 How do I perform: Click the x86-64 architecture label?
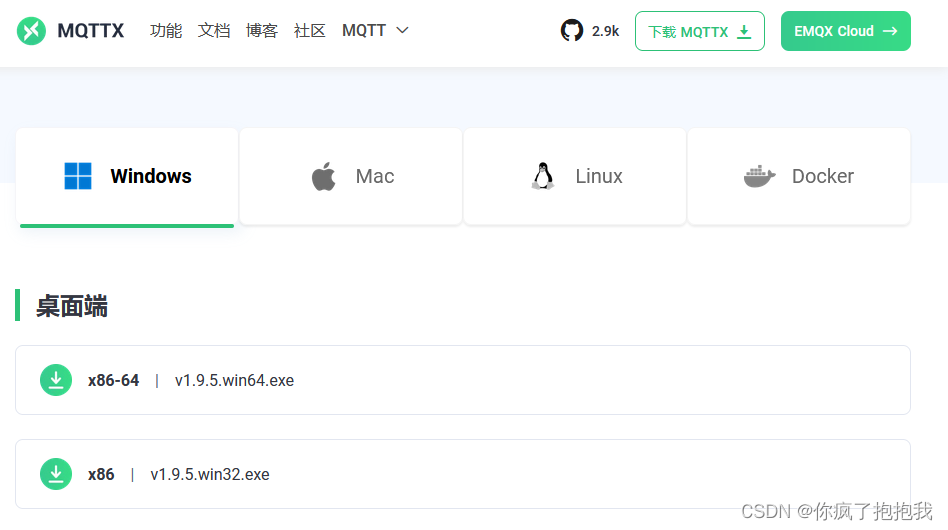click(x=113, y=380)
